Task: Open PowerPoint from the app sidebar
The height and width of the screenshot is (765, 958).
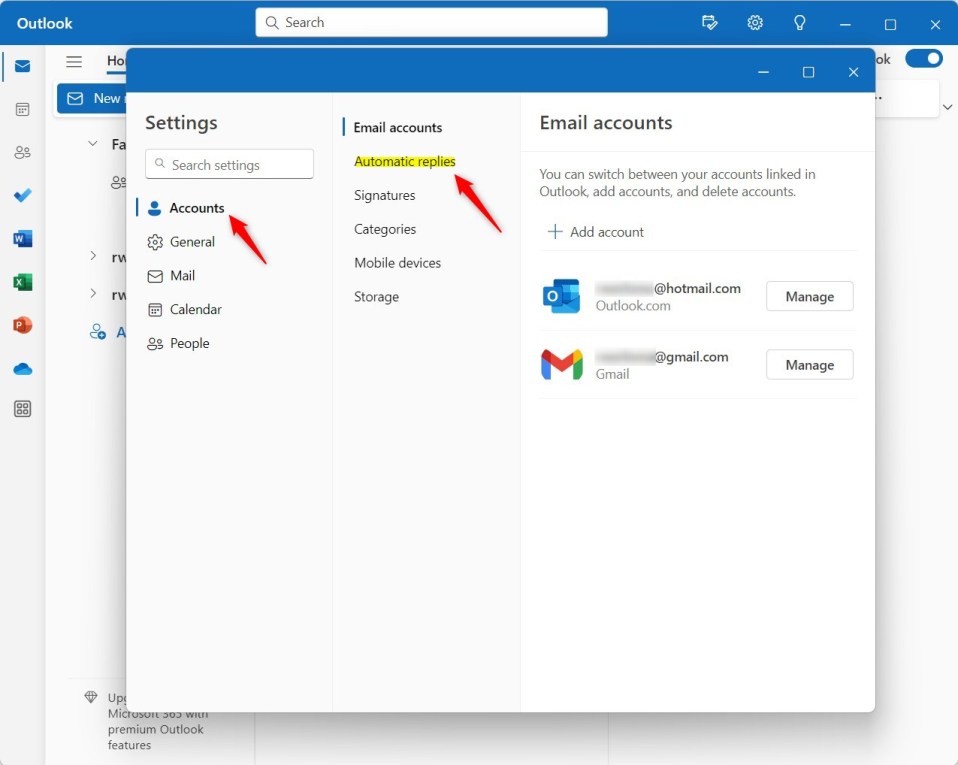Action: pyautogui.click(x=22, y=324)
